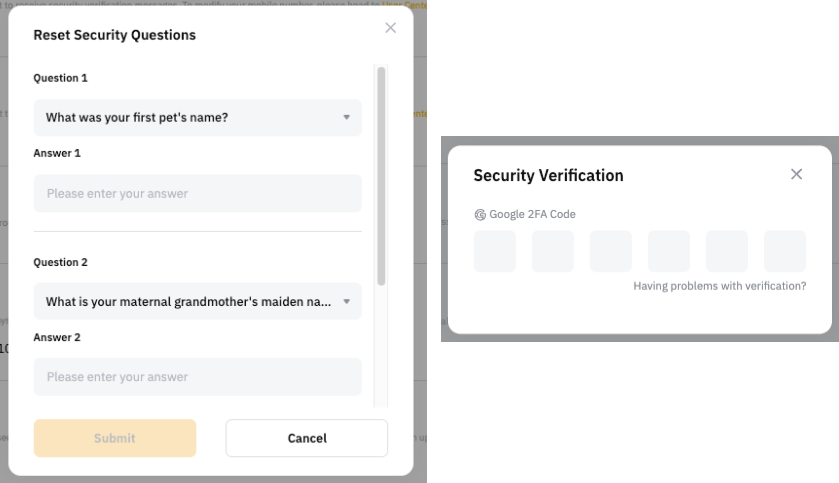Focus the Answer 1 text field

197,193
